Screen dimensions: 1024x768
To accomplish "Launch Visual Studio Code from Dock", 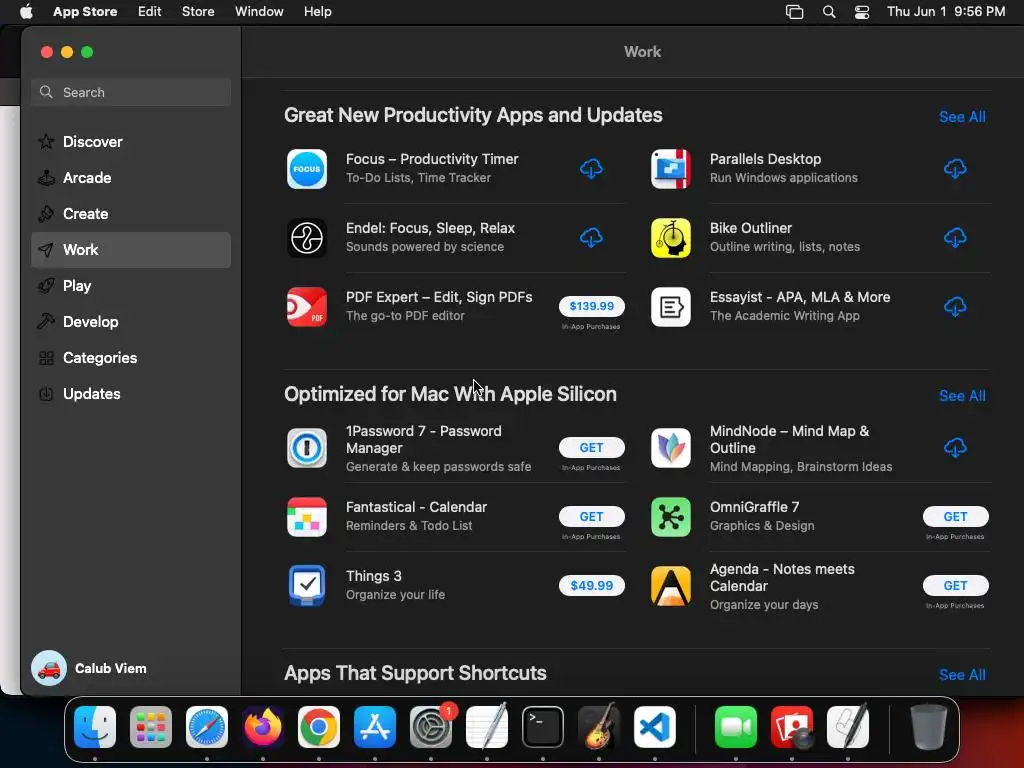I will [655, 727].
